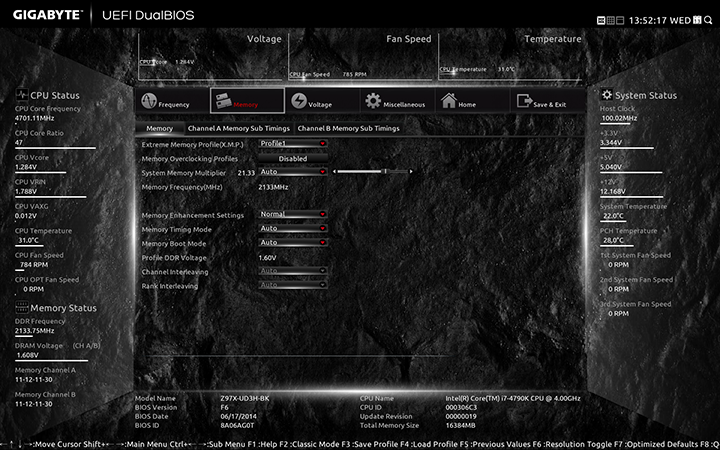Switch to Channel B Memory Sub Timings tab

[x=348, y=129]
